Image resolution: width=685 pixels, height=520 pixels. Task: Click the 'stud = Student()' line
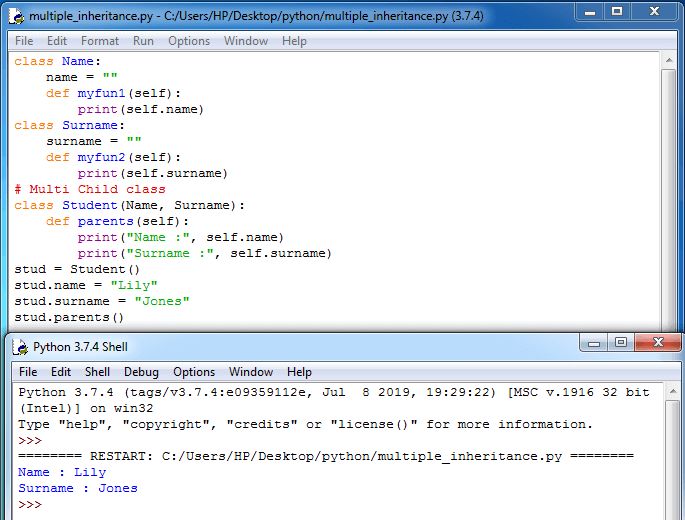click(77, 269)
